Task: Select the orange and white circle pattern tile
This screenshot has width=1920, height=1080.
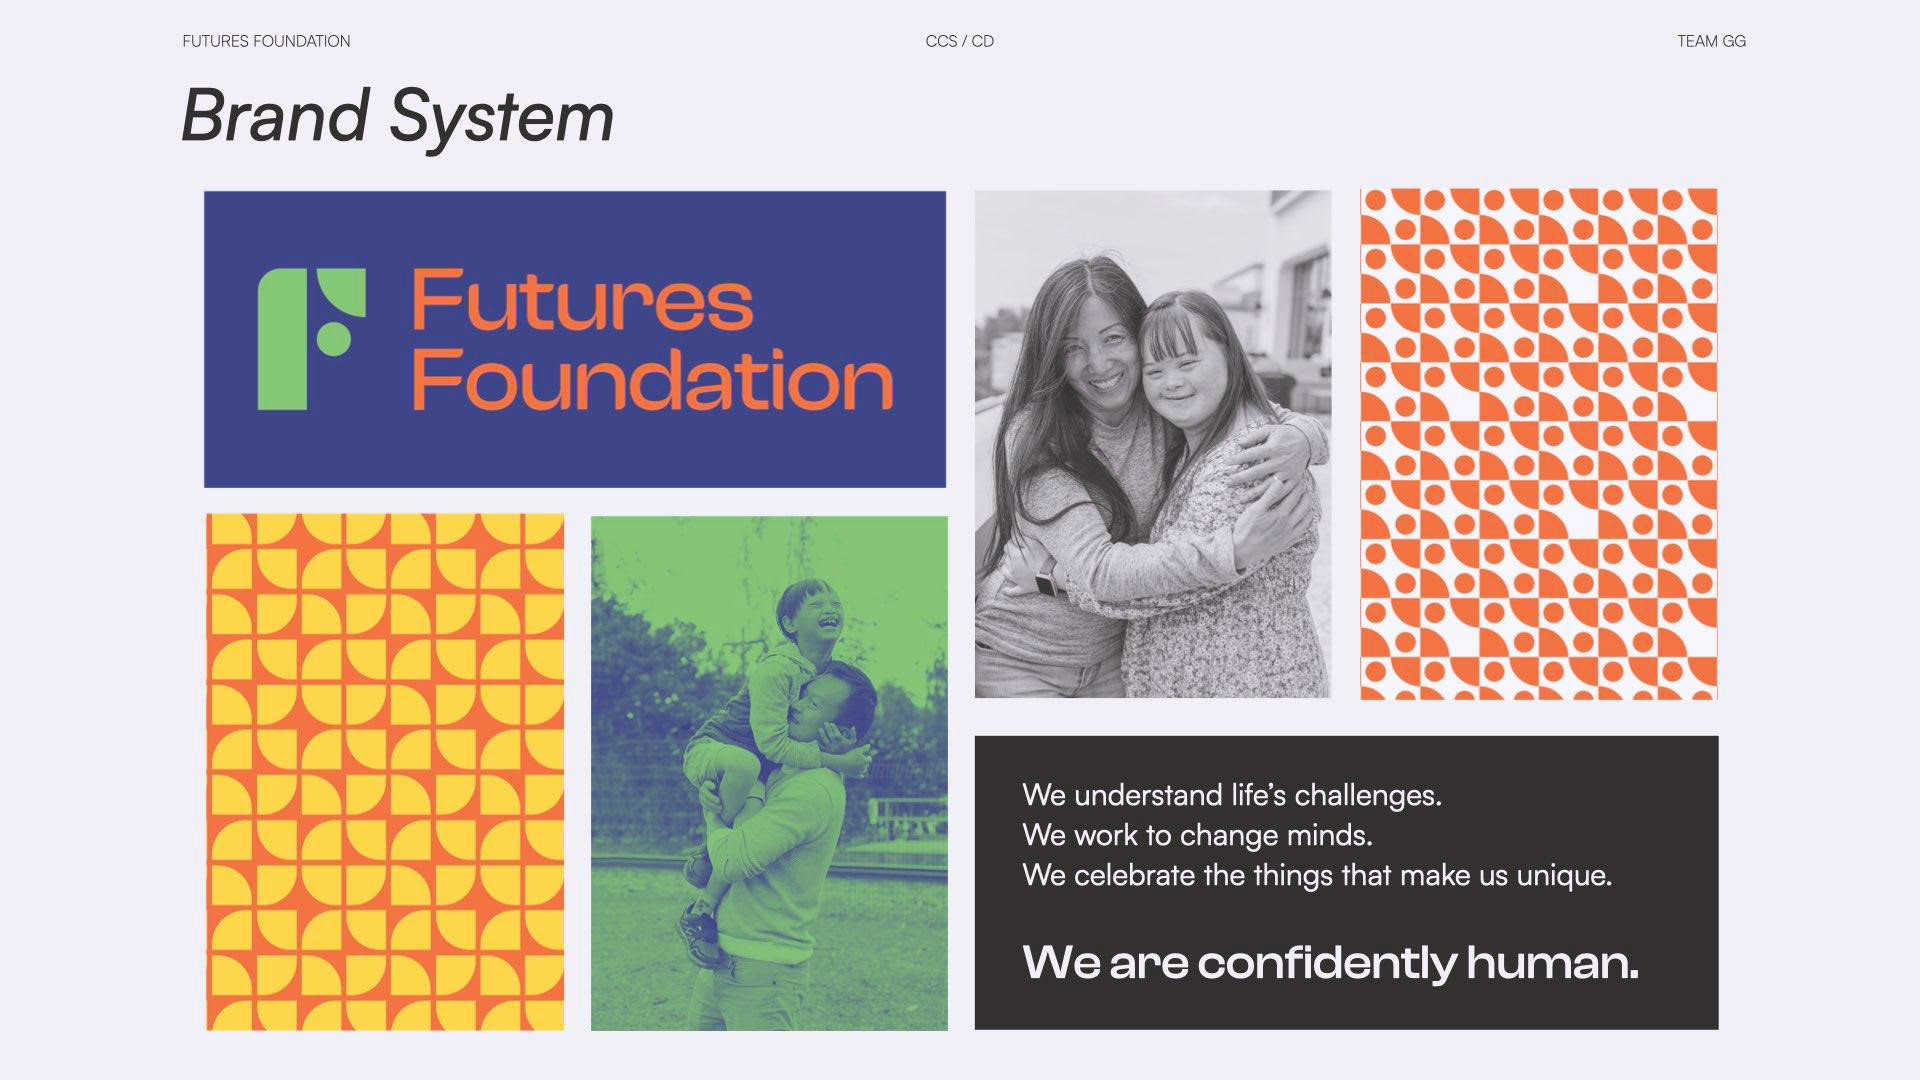Action: point(1538,444)
